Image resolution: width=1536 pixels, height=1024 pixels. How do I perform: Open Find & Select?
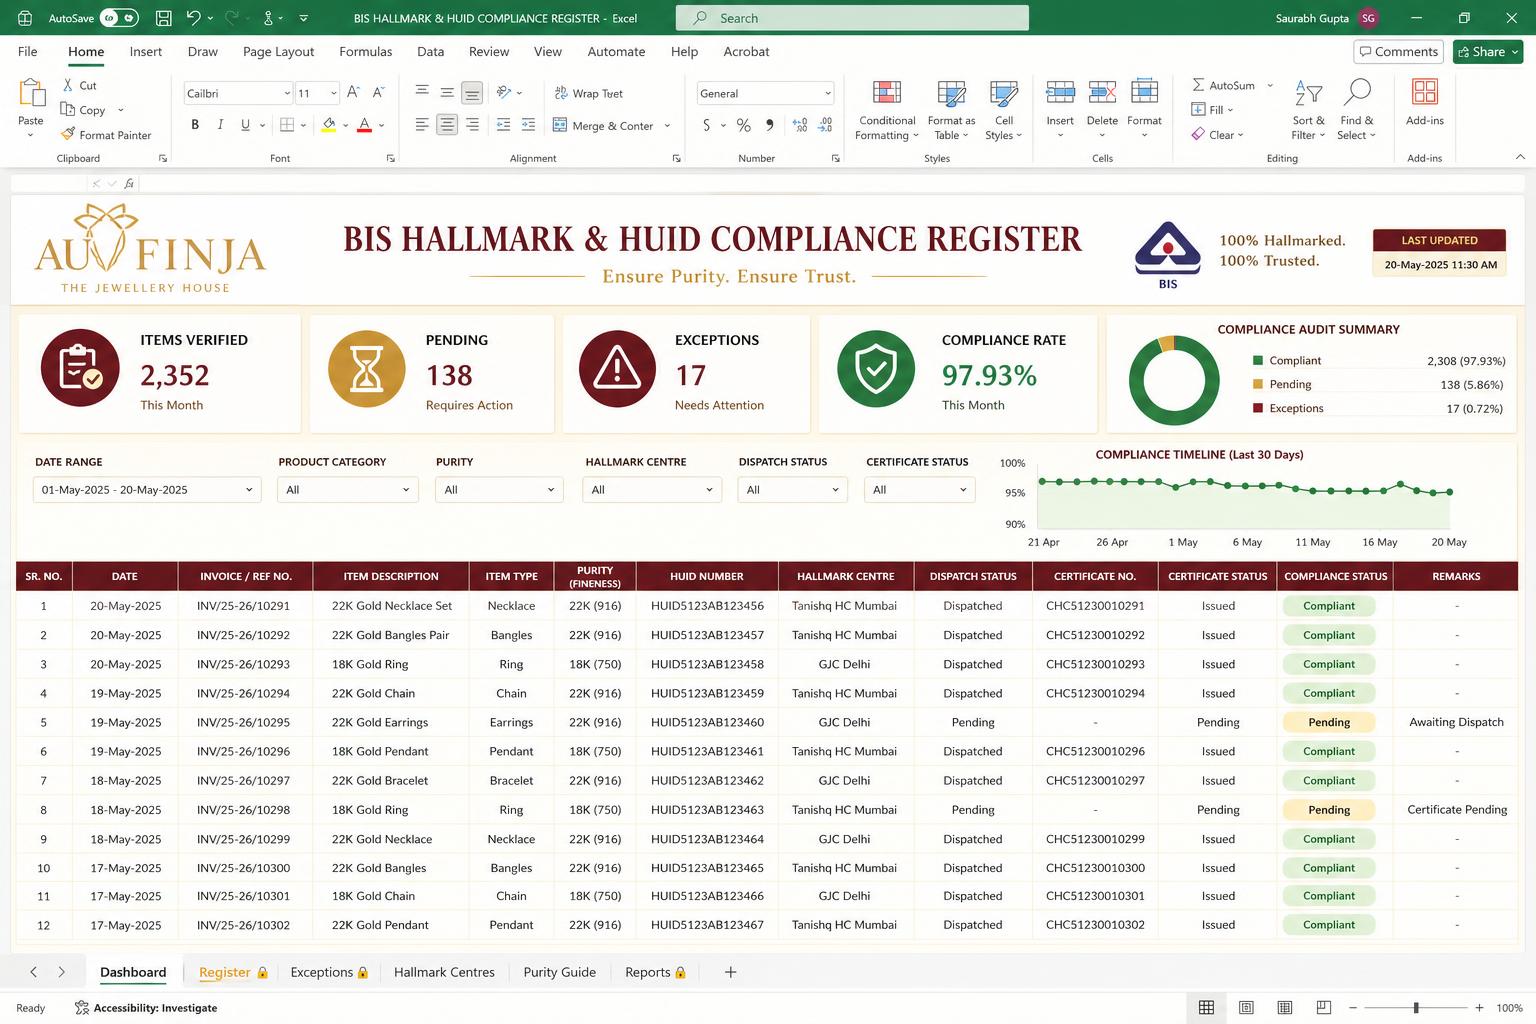[x=1357, y=110]
